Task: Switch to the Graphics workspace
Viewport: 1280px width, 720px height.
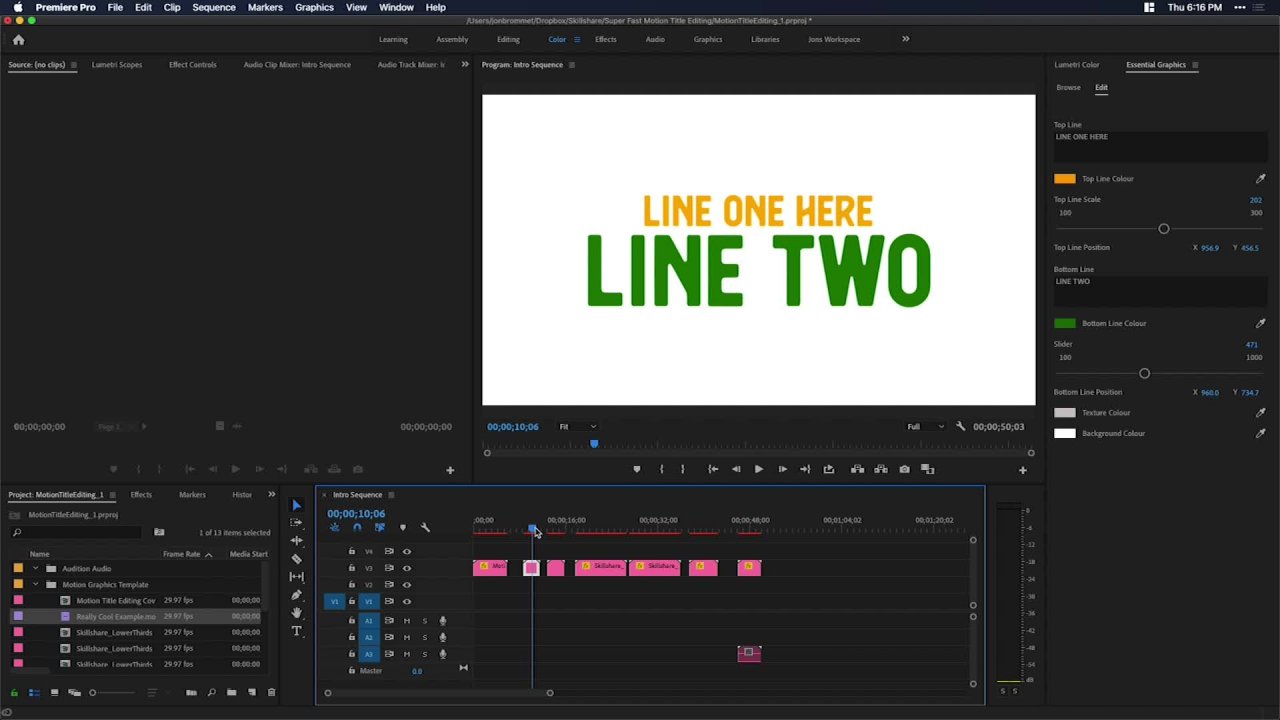Action: click(x=707, y=40)
